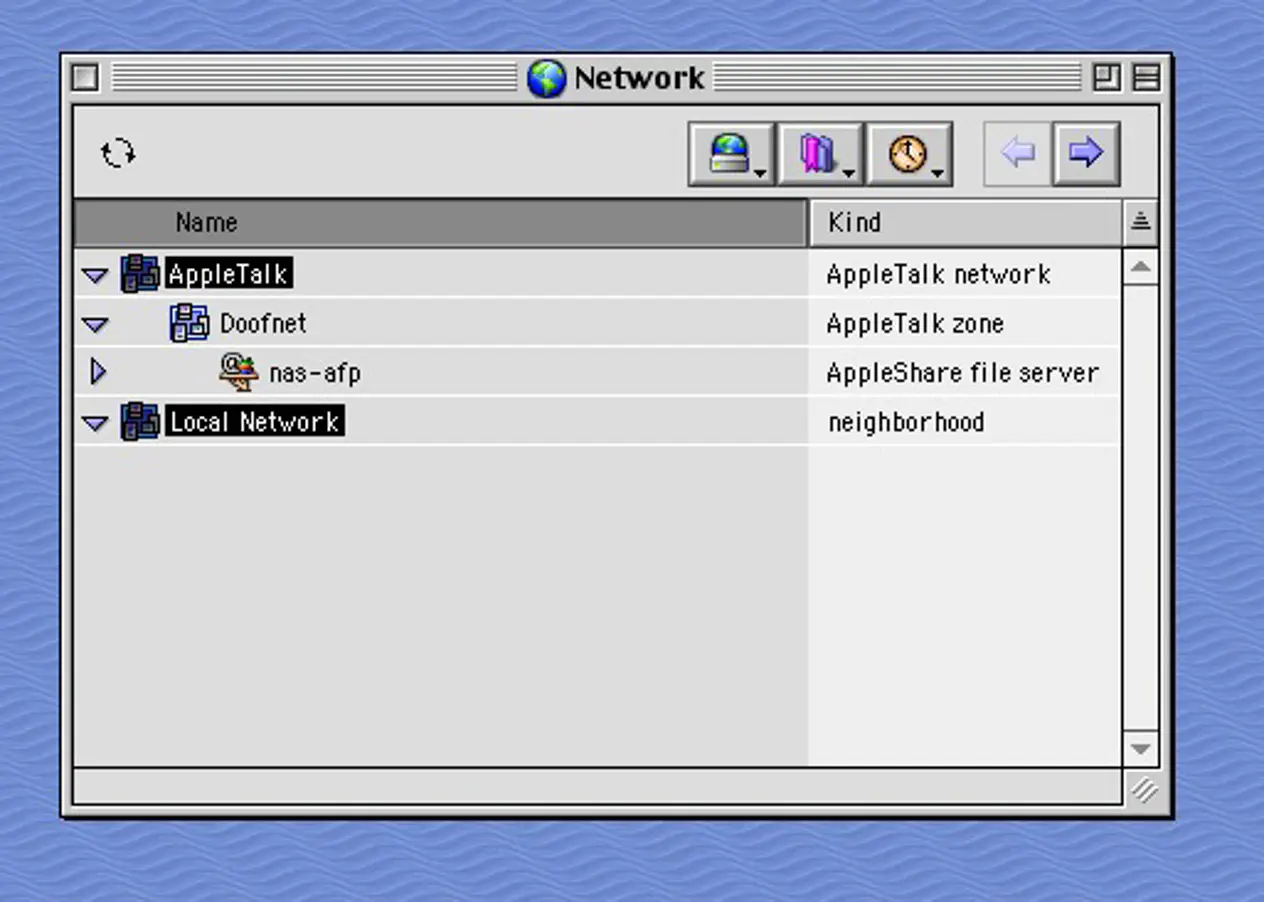Sort by the Name column header
The width and height of the screenshot is (1264, 902).
coord(440,222)
